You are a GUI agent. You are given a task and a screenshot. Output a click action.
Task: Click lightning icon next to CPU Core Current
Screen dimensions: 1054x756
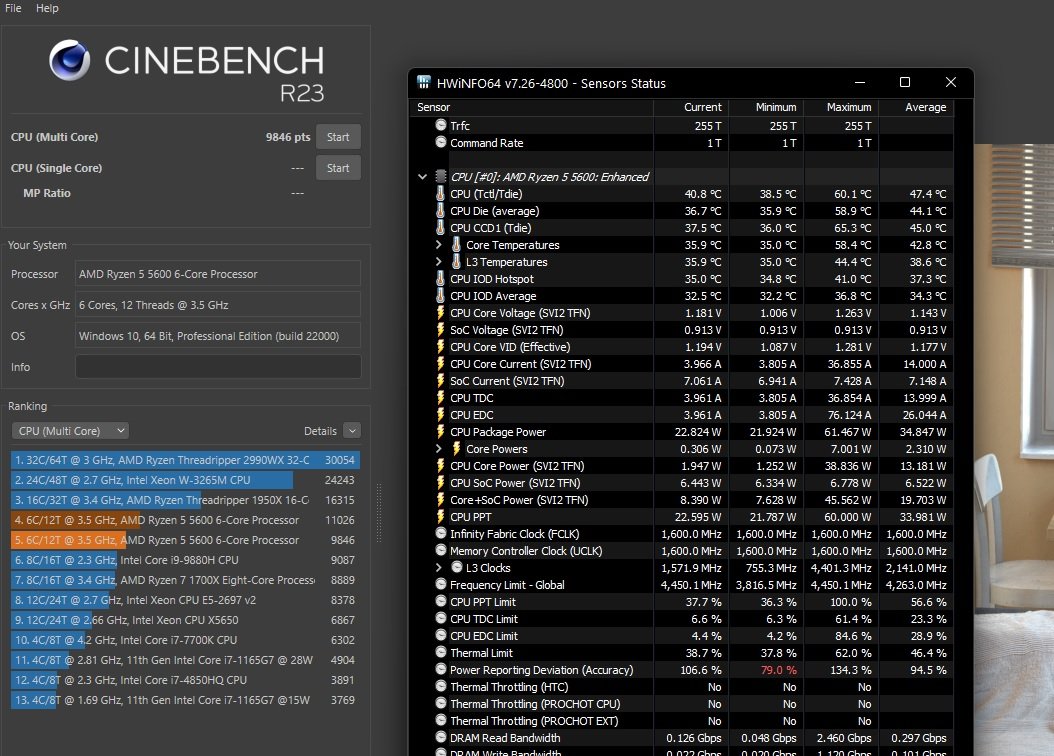(x=440, y=364)
